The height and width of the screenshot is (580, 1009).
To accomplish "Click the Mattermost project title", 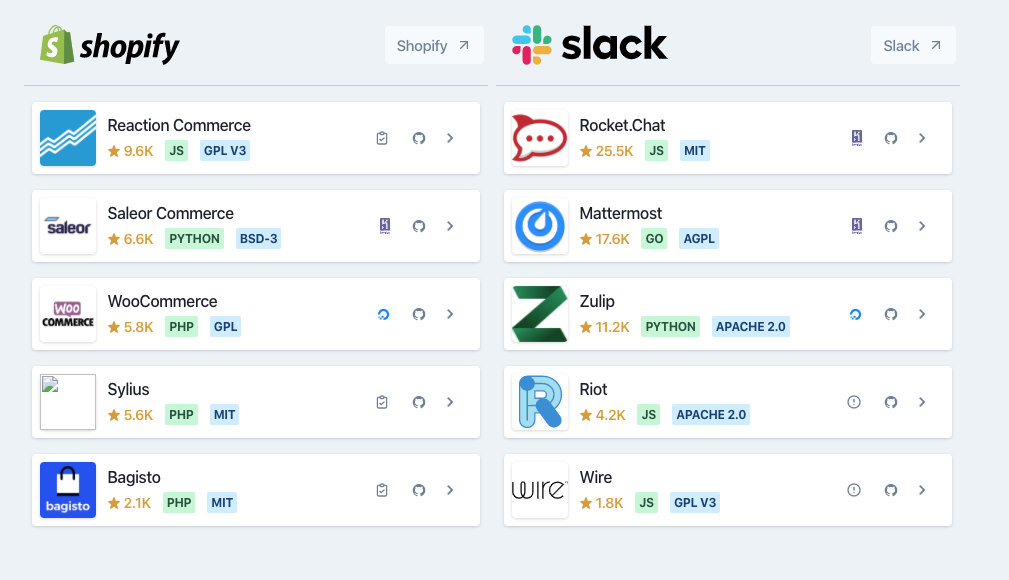I will [620, 213].
